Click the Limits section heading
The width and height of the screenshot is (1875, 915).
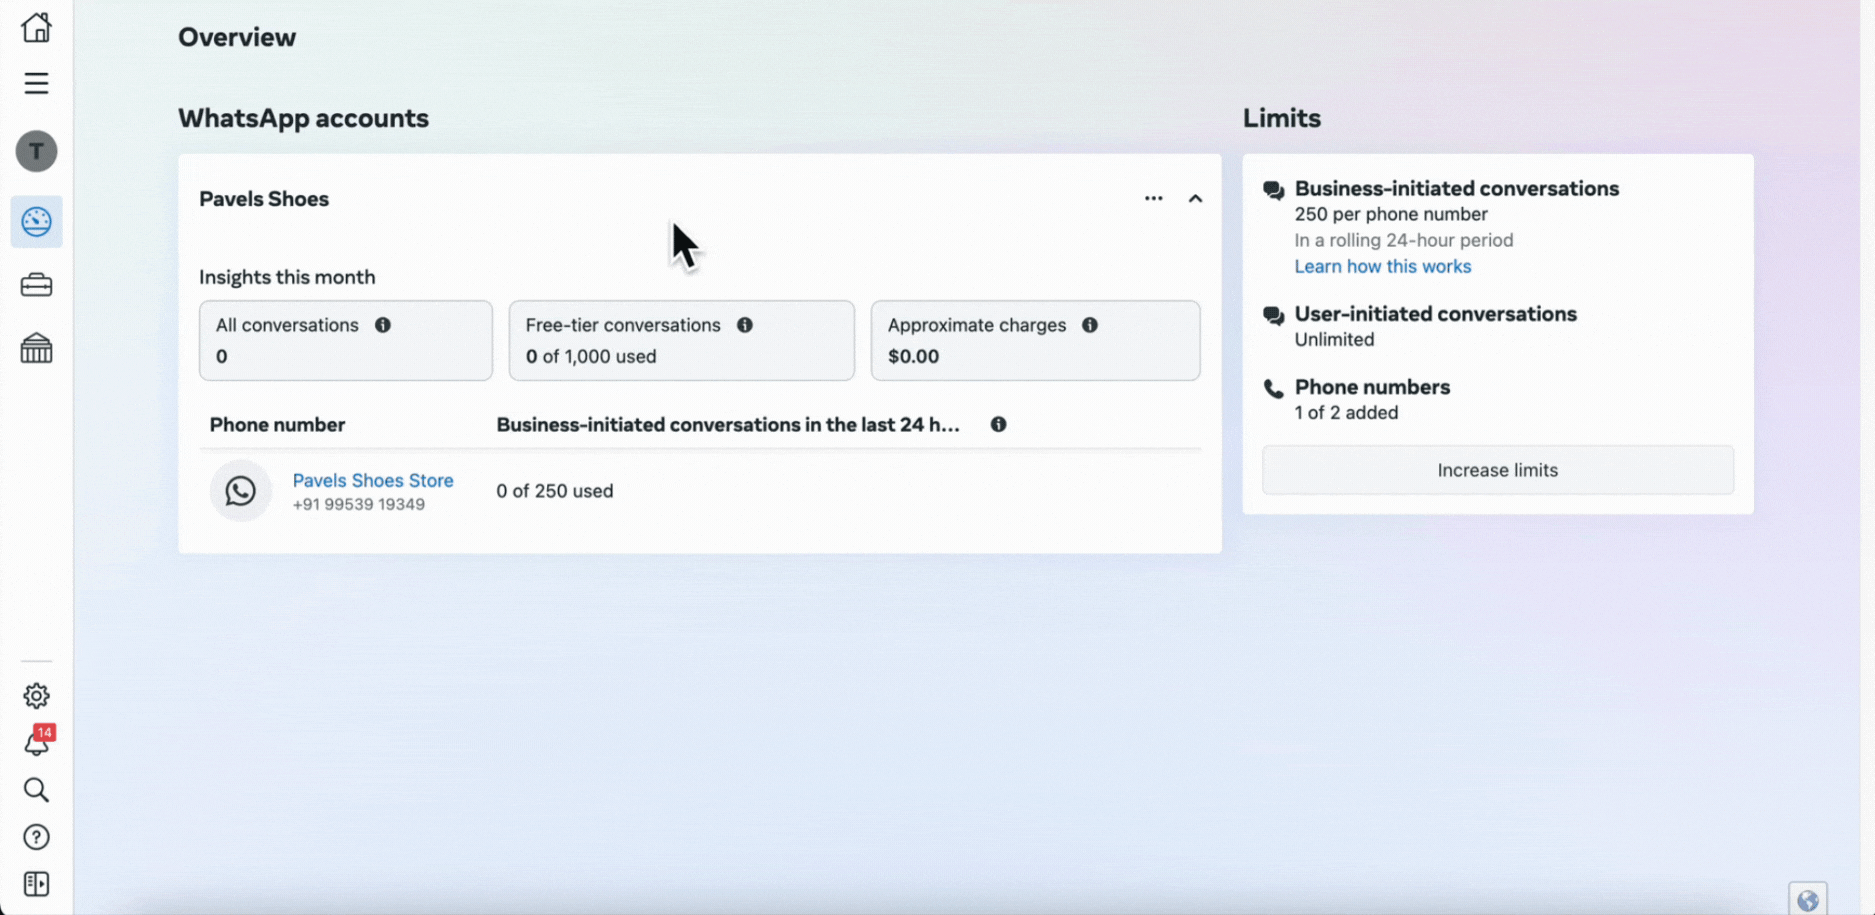point(1282,118)
